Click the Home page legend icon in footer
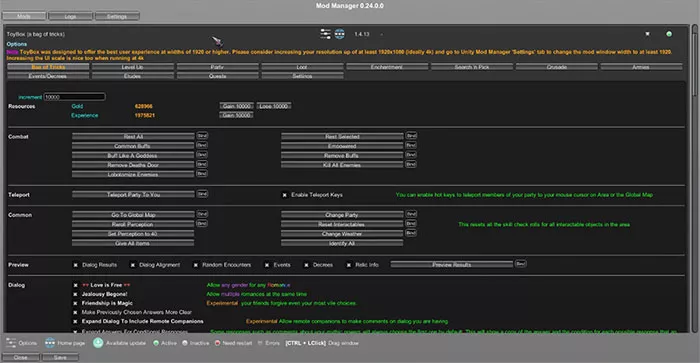The width and height of the screenshot is (700, 363). (x=50, y=343)
